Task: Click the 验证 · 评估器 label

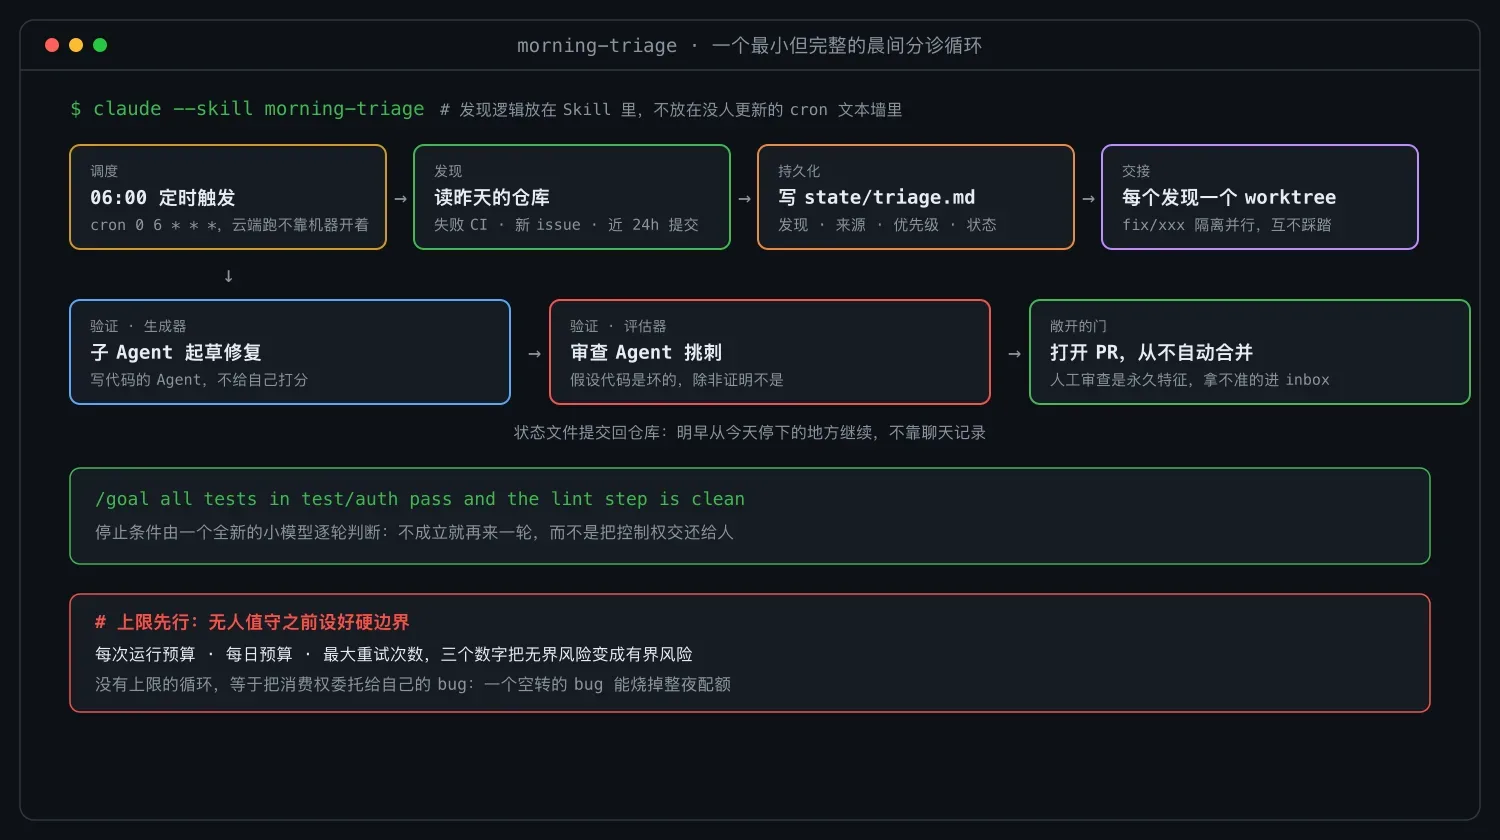Action: pos(618,326)
